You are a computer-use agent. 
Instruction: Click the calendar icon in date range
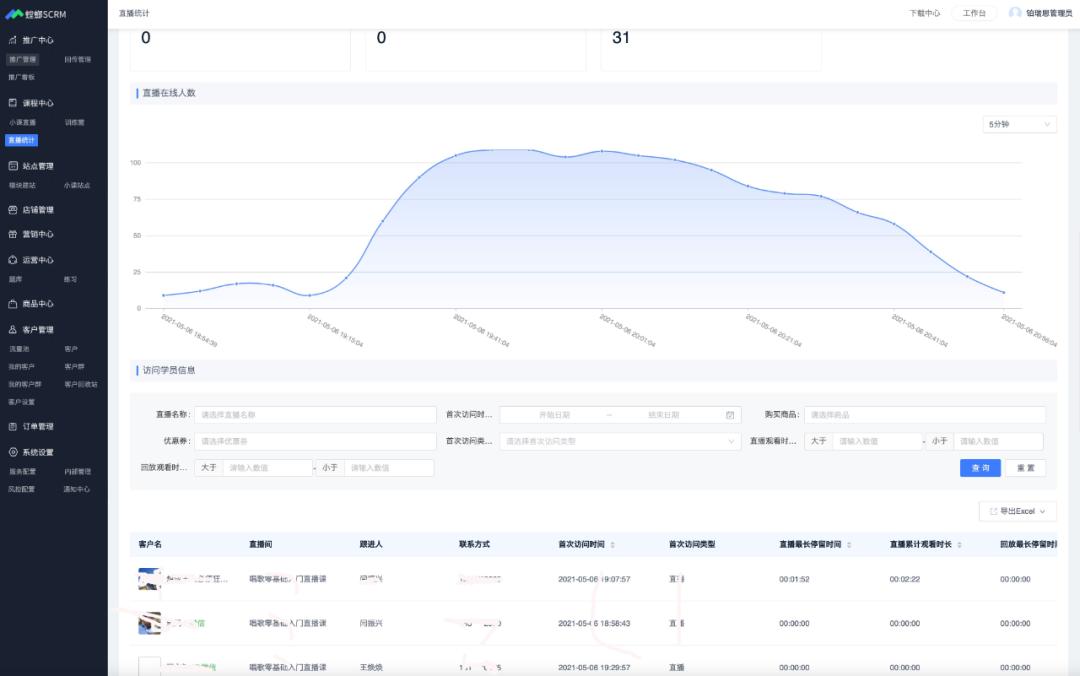point(730,415)
